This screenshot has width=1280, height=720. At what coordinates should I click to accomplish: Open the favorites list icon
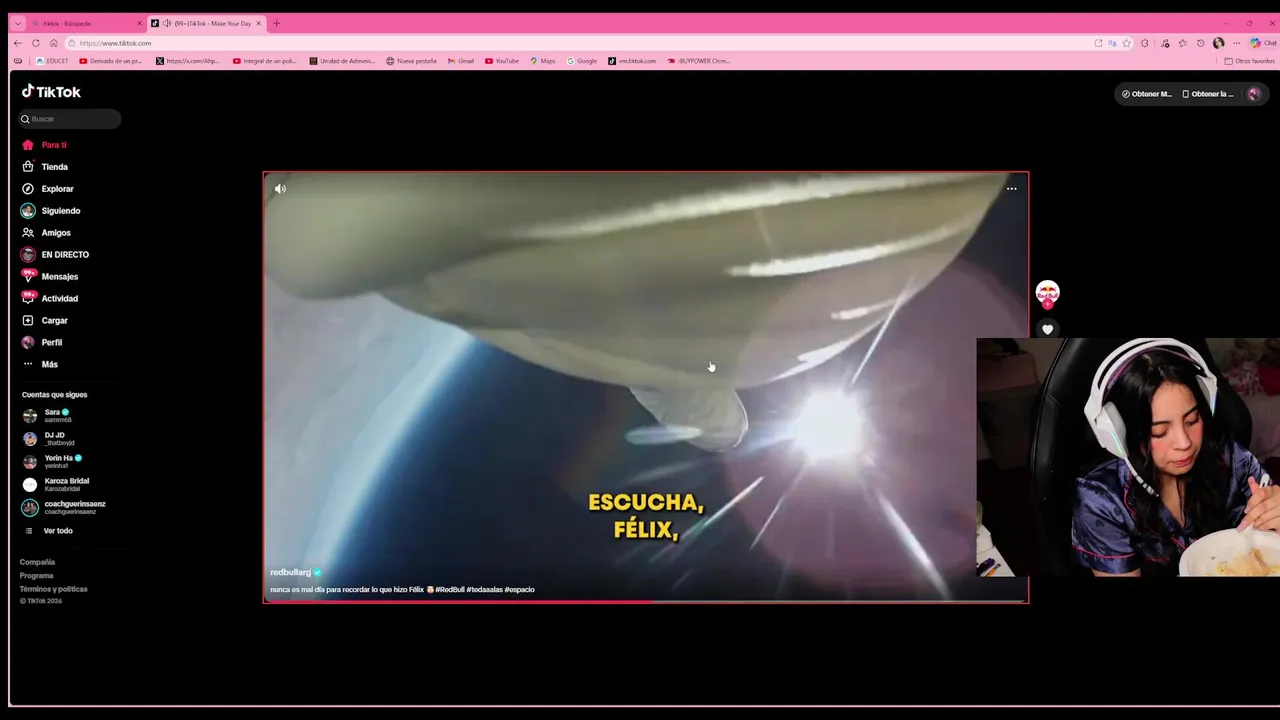1183,43
